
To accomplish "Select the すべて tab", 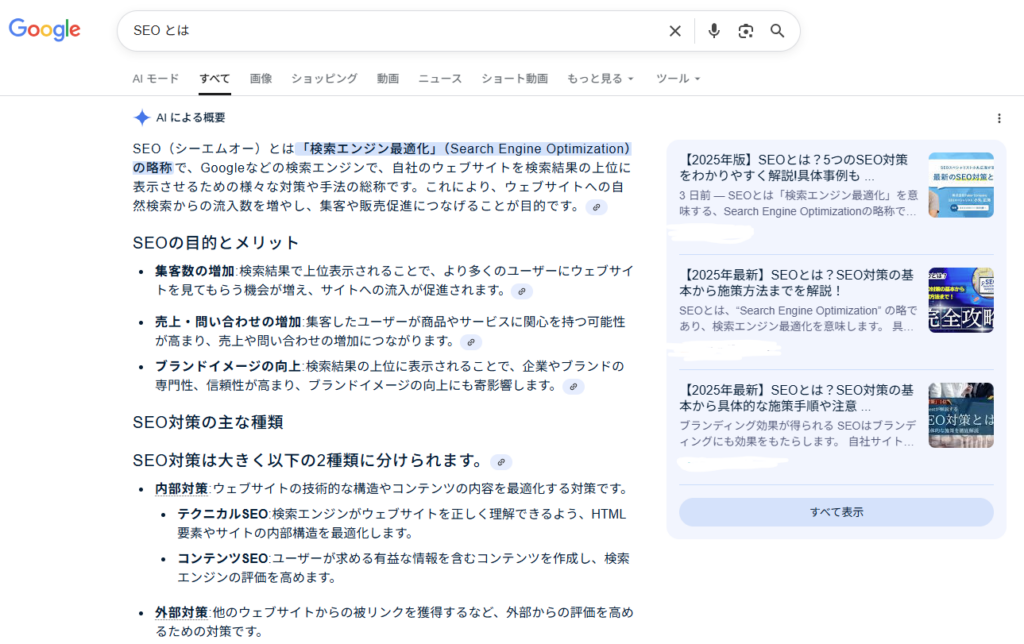I will pos(215,78).
